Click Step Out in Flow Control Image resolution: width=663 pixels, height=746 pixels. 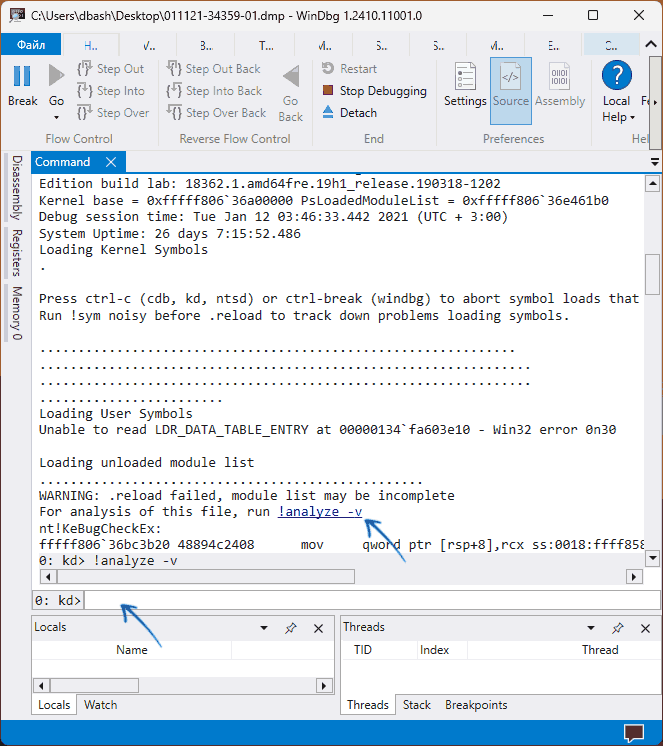coord(110,69)
